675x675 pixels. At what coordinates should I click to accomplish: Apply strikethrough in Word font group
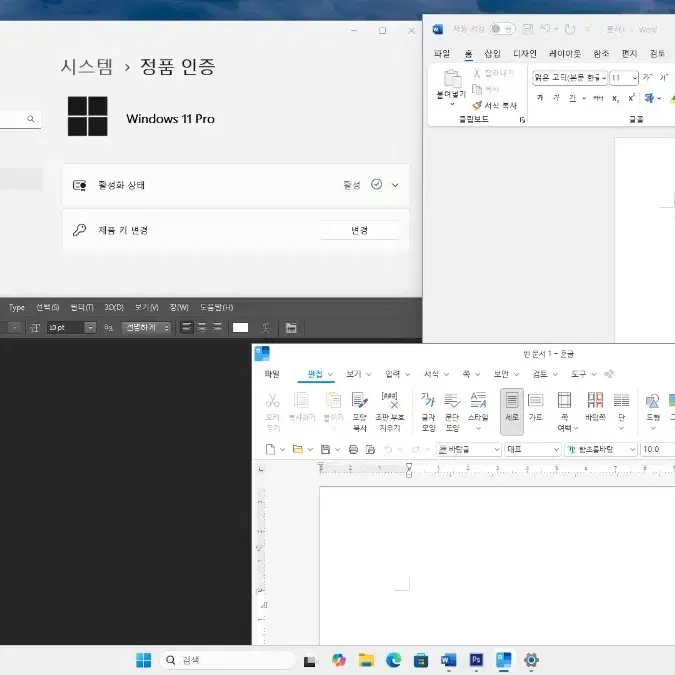pyautogui.click(x=598, y=98)
